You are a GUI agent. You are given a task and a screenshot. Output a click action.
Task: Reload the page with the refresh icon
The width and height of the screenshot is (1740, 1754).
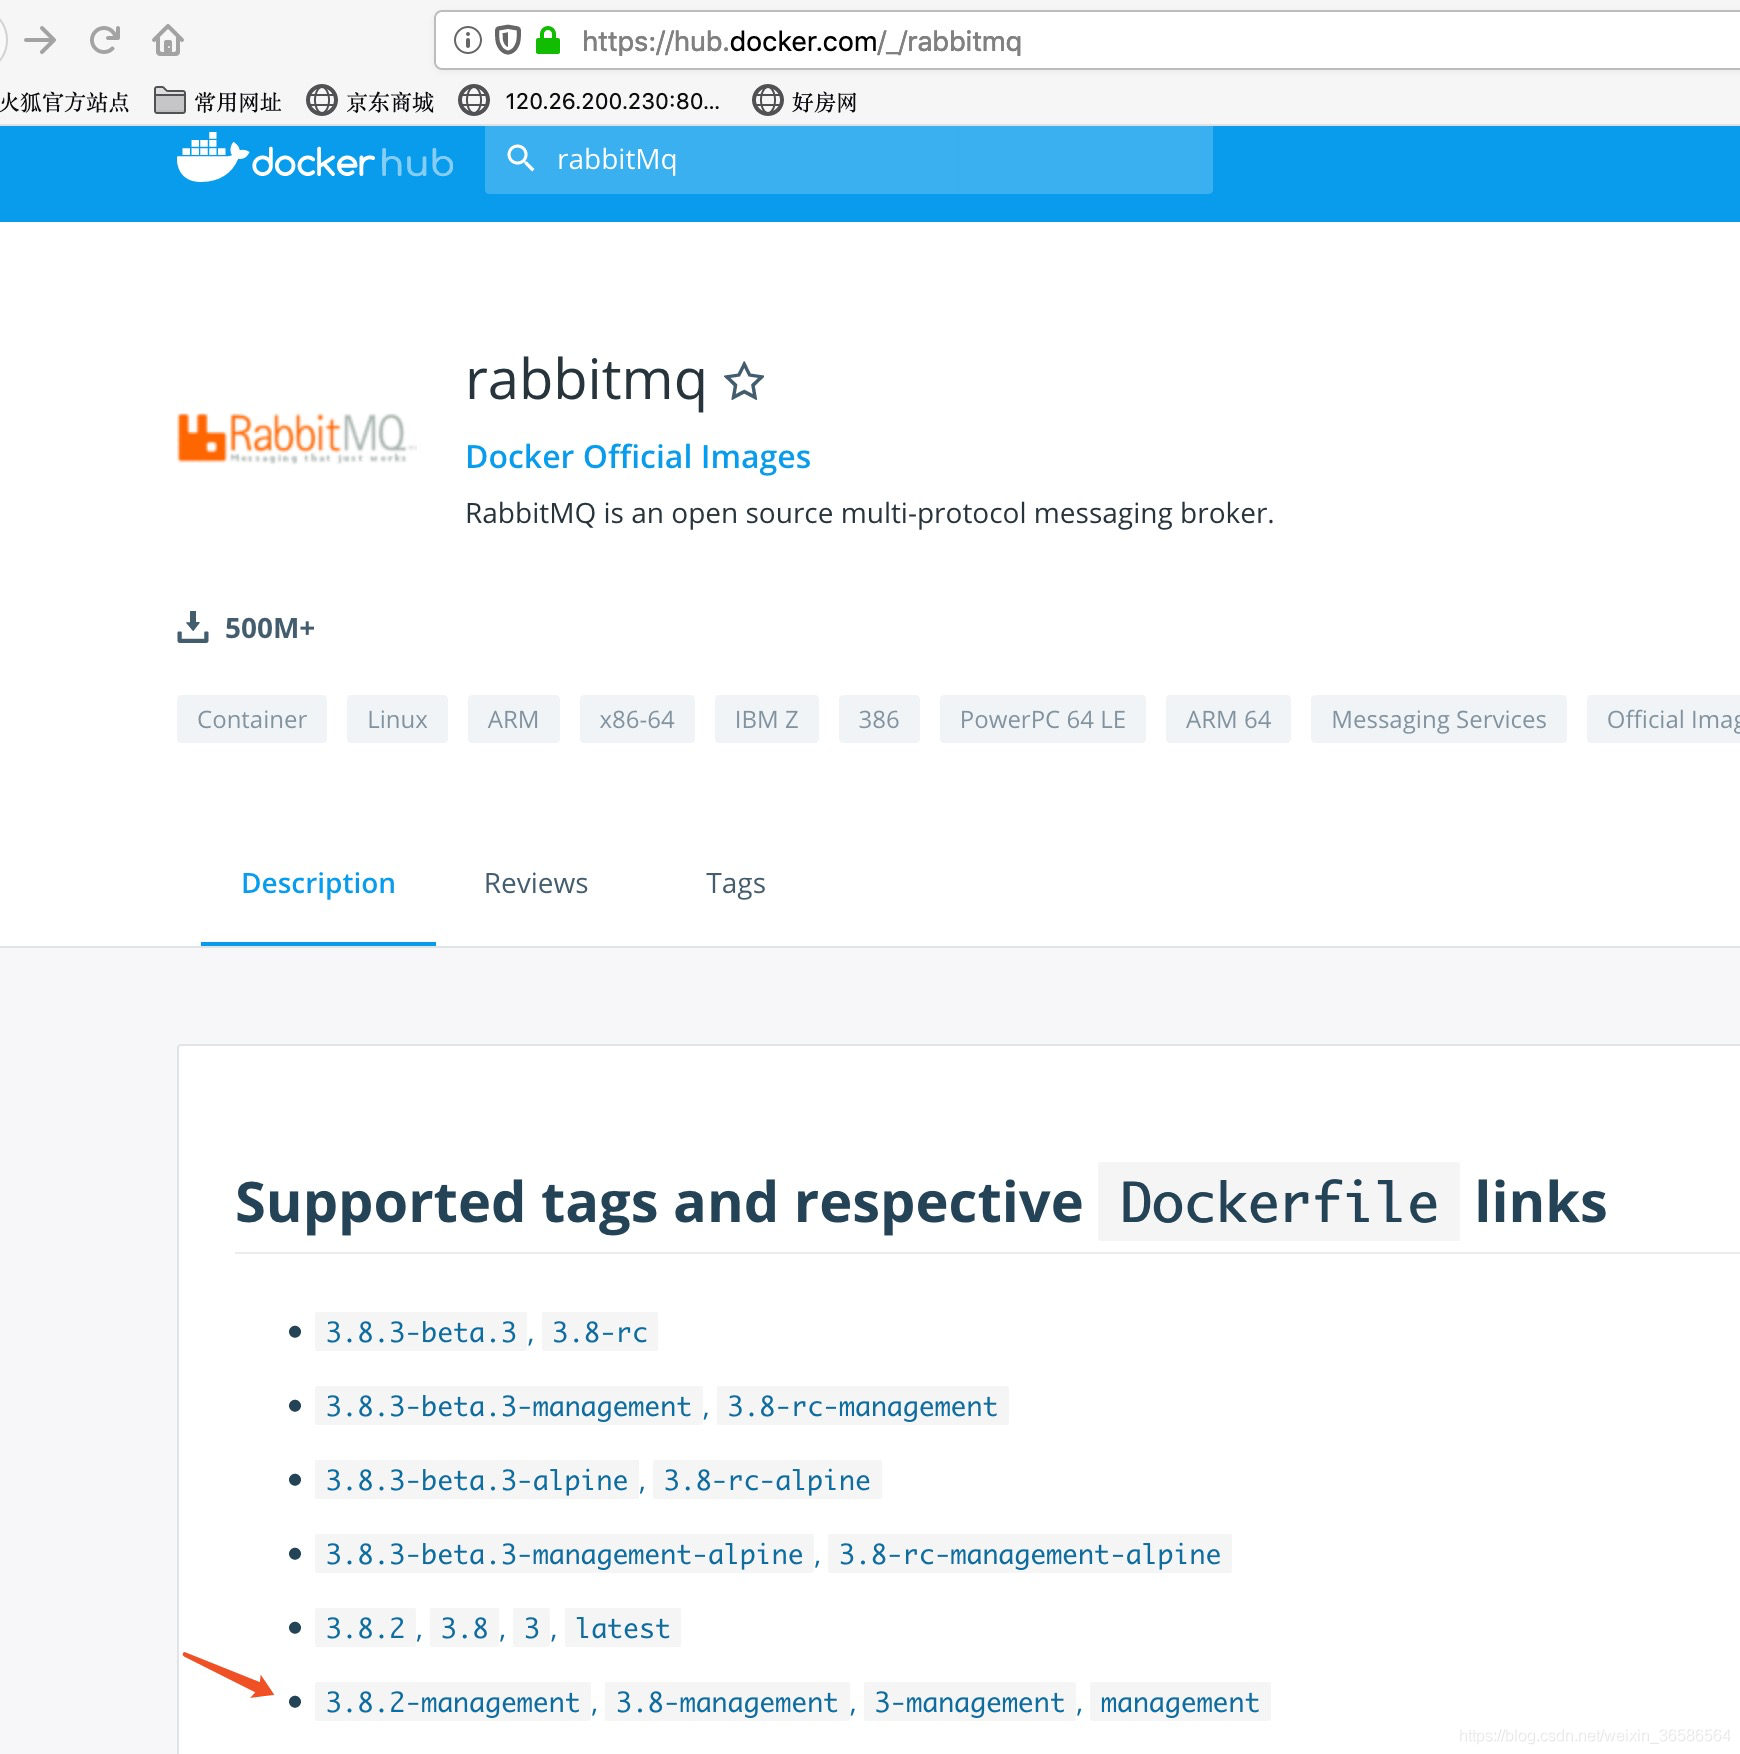click(104, 40)
